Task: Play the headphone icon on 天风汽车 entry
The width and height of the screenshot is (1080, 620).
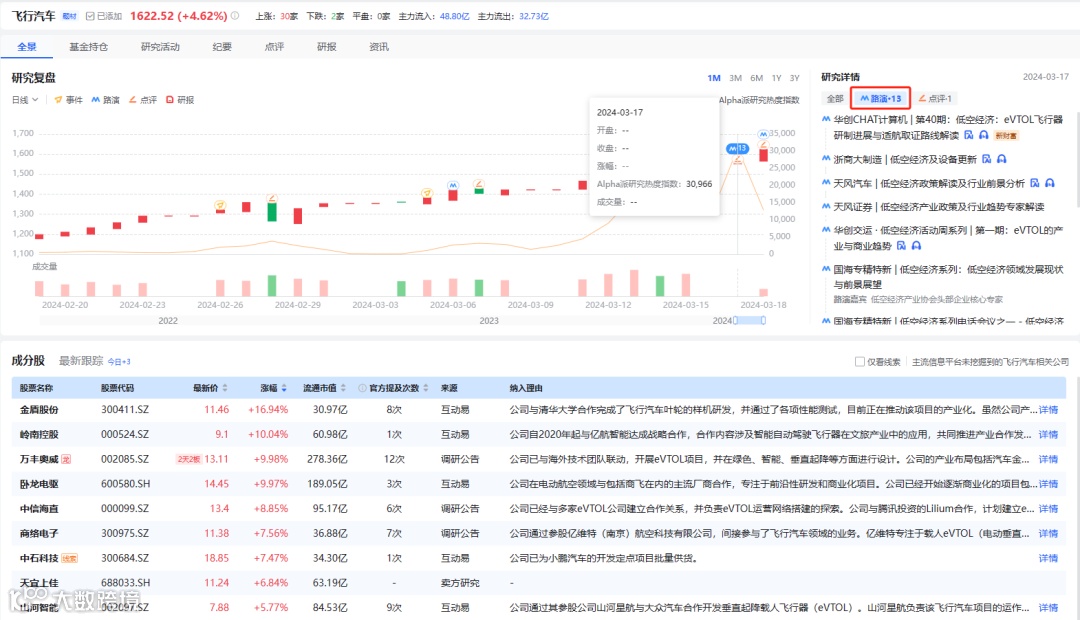Action: pyautogui.click(x=1050, y=183)
